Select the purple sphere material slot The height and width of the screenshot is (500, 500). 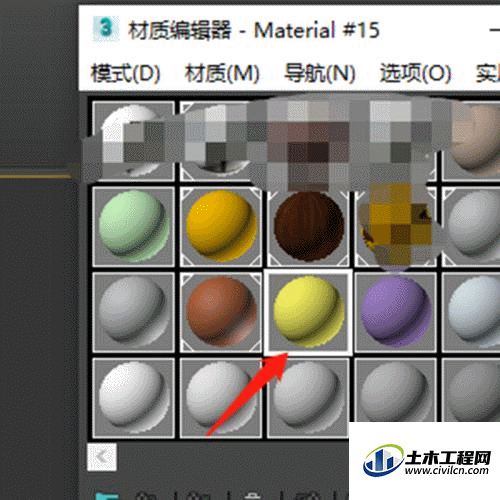[x=396, y=312]
